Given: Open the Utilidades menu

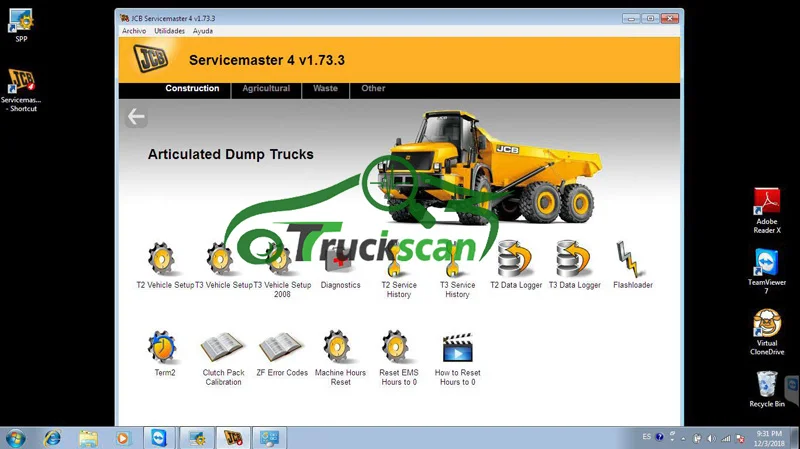Looking at the screenshot, I should (169, 31).
